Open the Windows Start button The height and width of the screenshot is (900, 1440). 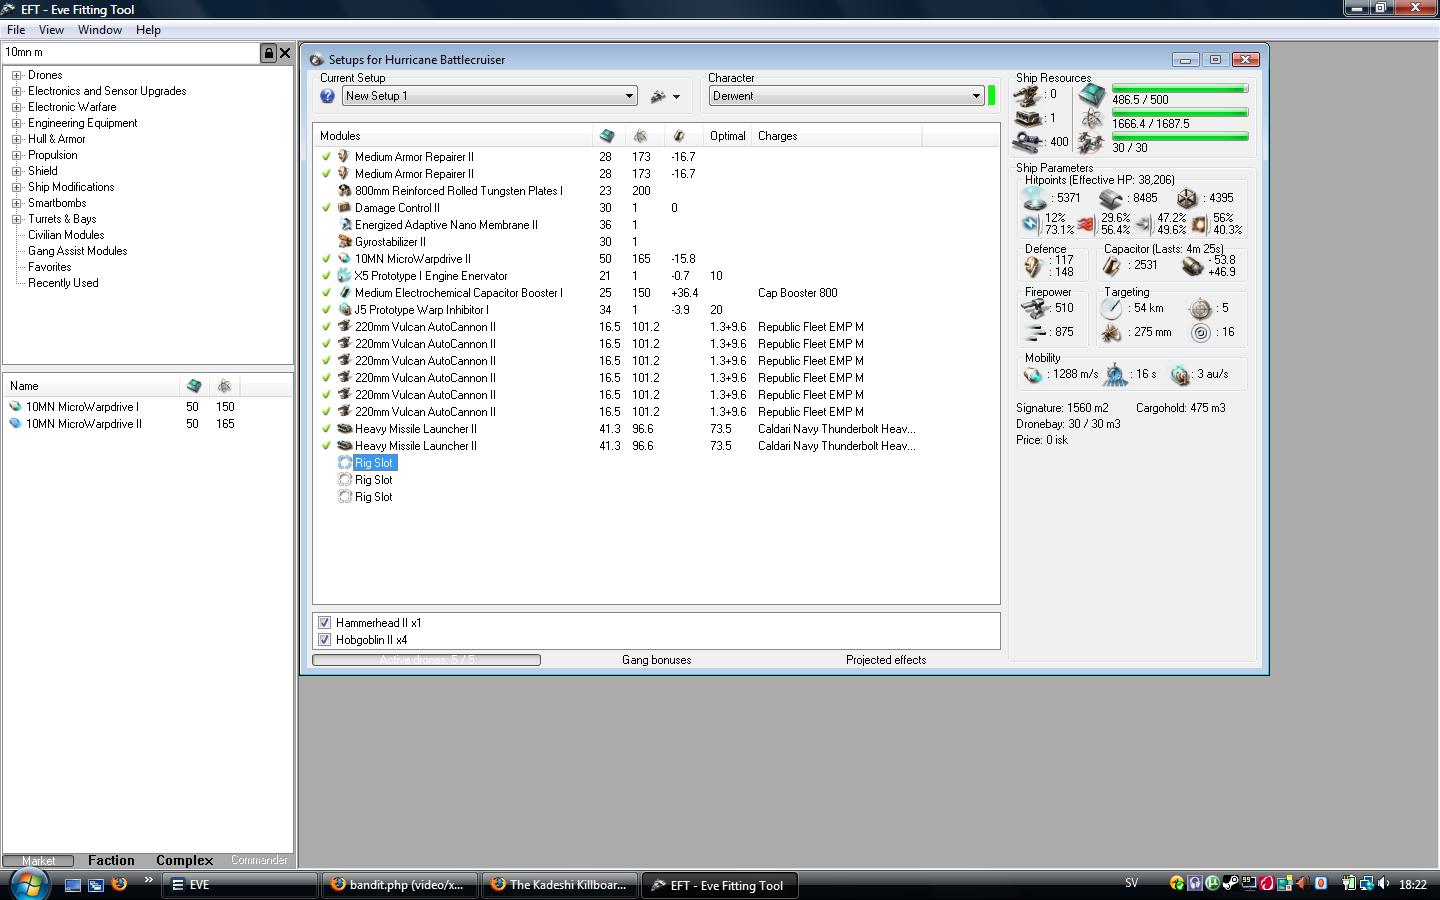28,884
